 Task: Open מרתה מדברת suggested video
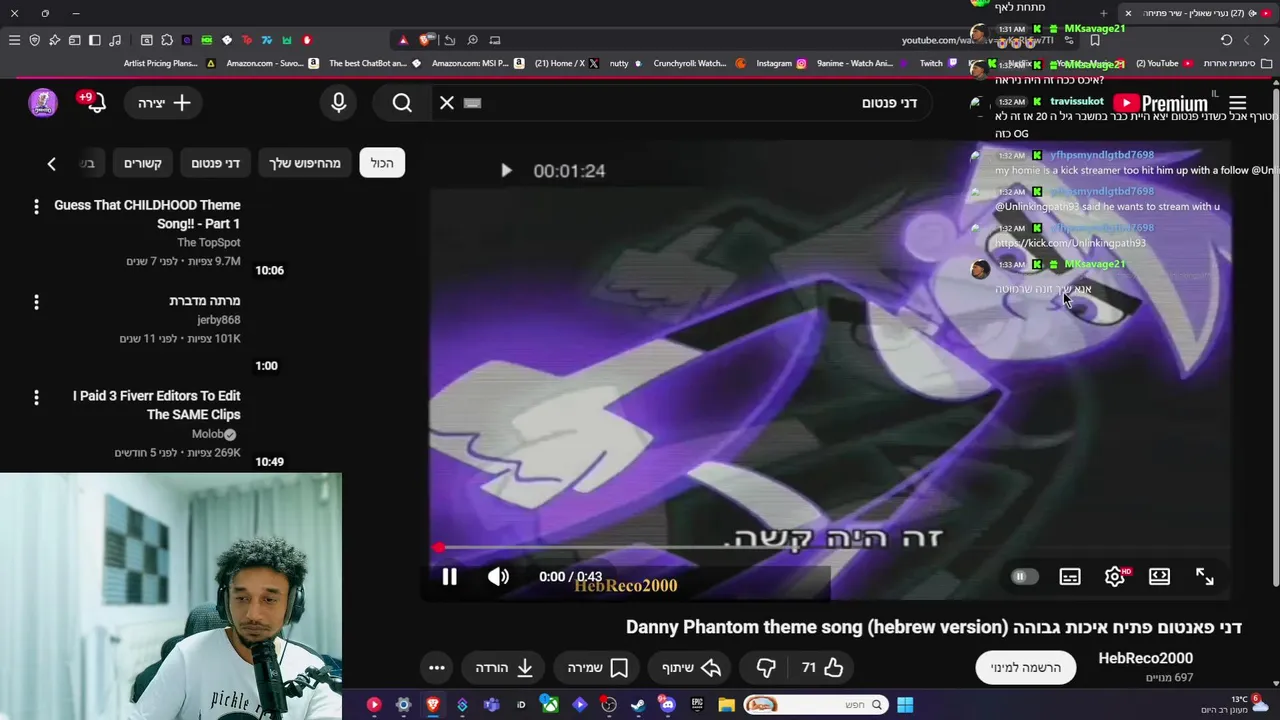[x=204, y=300]
